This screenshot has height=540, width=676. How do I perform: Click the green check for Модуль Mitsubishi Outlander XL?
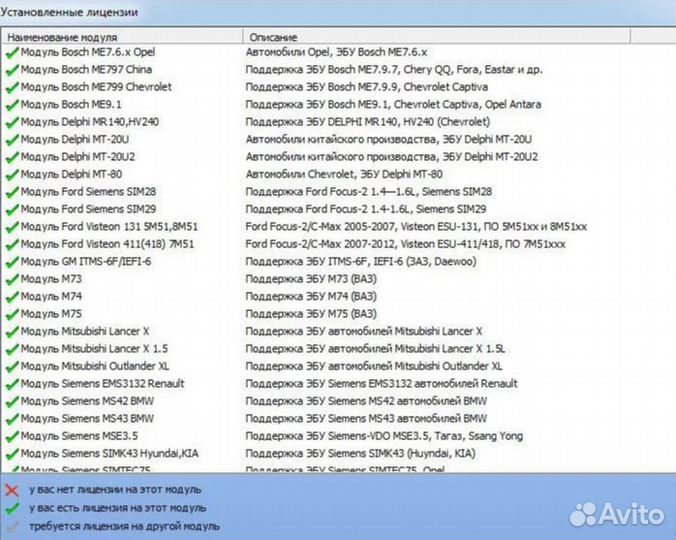coord(12,367)
